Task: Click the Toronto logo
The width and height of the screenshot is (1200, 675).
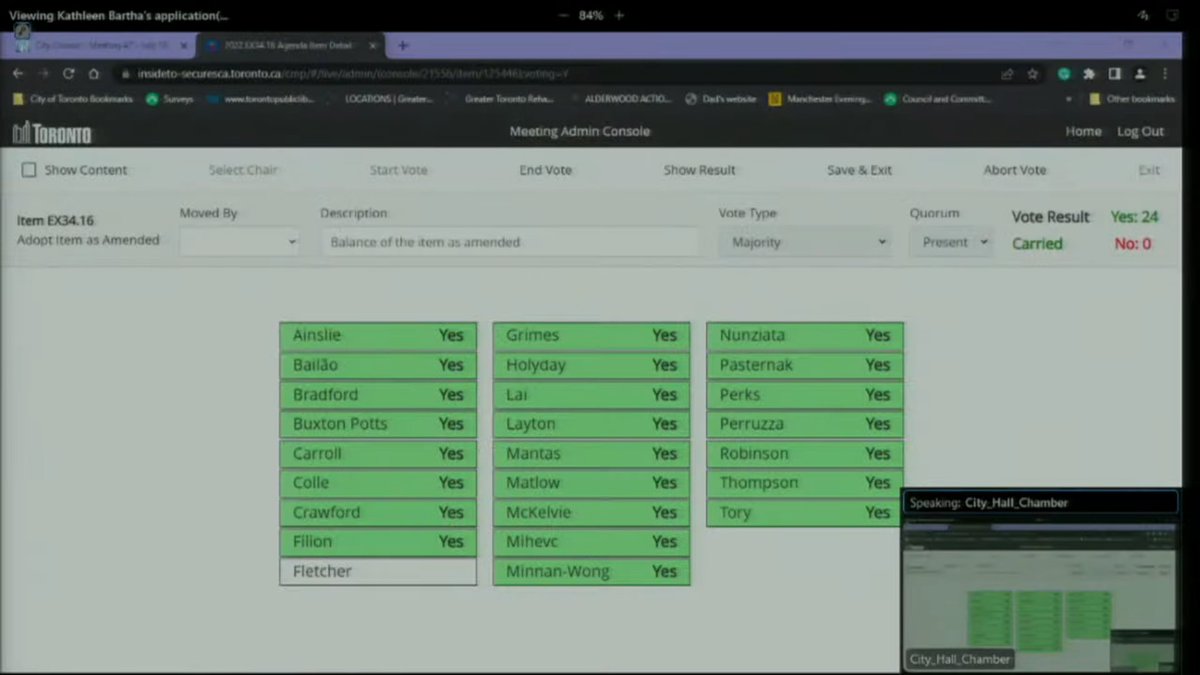Action: point(52,132)
